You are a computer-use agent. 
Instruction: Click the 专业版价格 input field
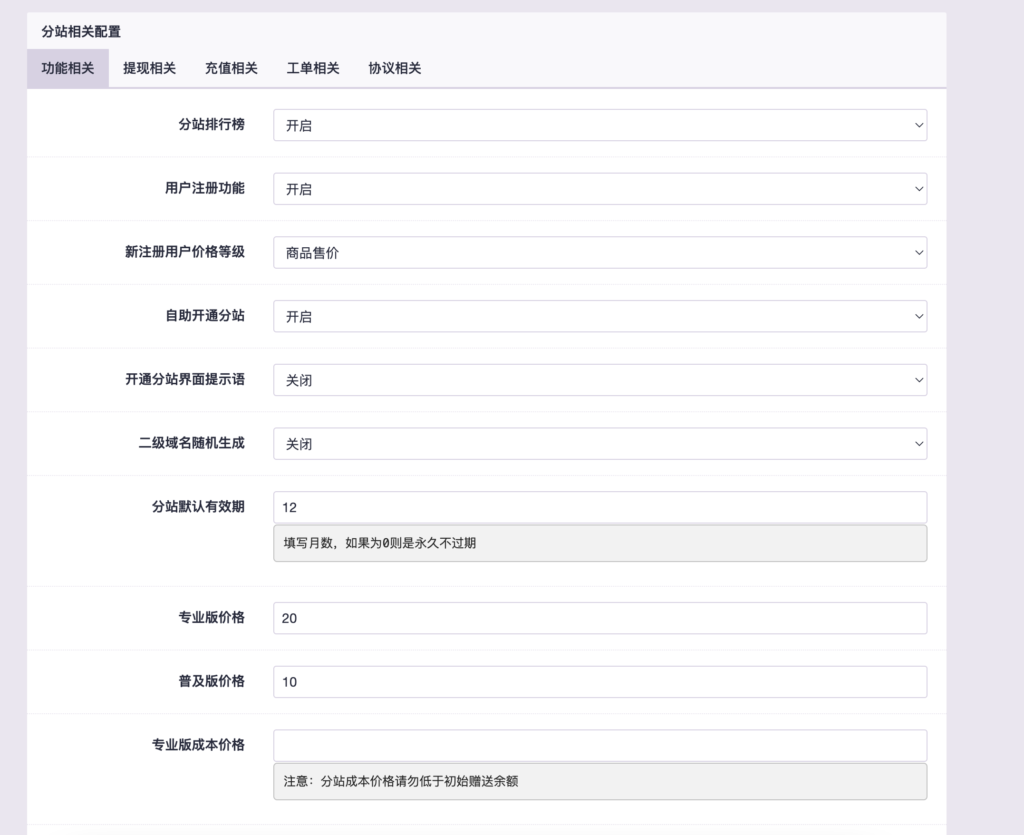[x=600, y=618]
